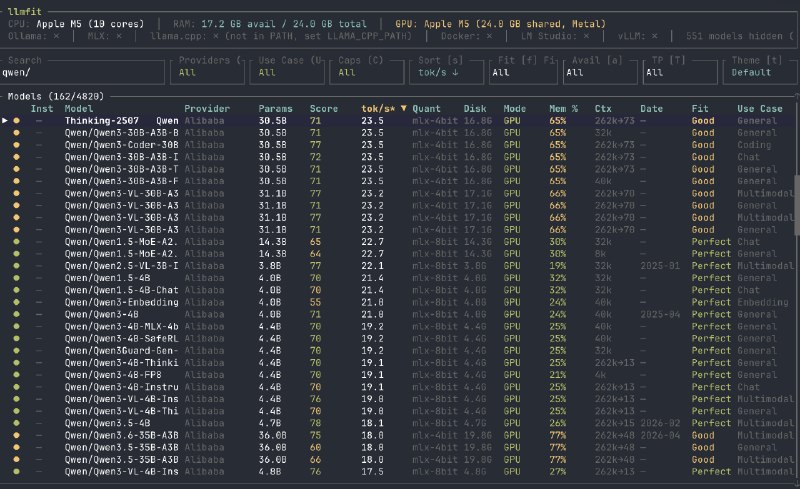Click the Params column header
This screenshot has width=800, height=489.
click(x=276, y=108)
